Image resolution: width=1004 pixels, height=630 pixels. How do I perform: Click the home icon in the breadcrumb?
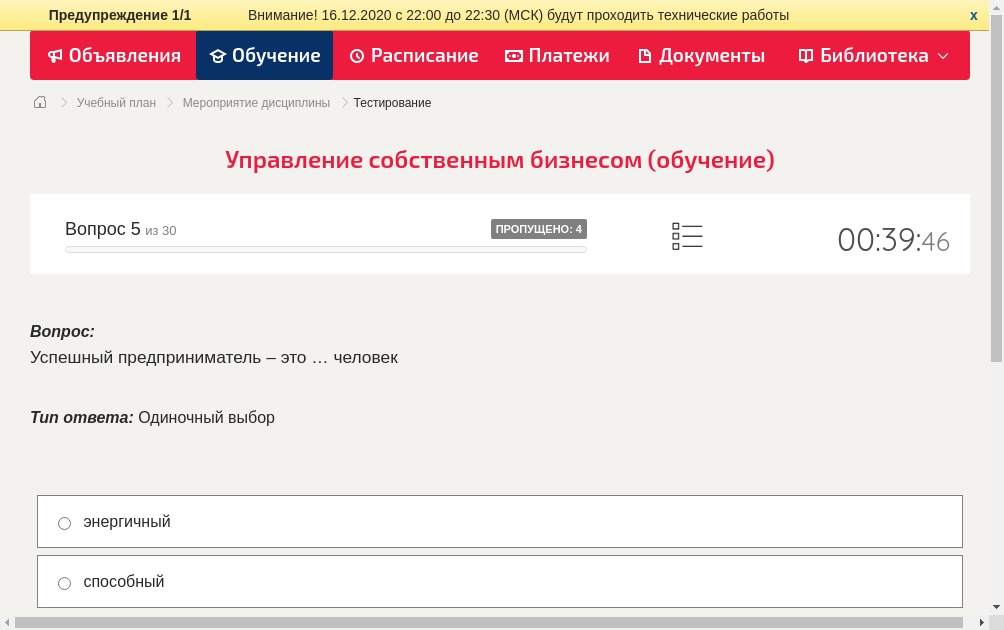tap(39, 102)
